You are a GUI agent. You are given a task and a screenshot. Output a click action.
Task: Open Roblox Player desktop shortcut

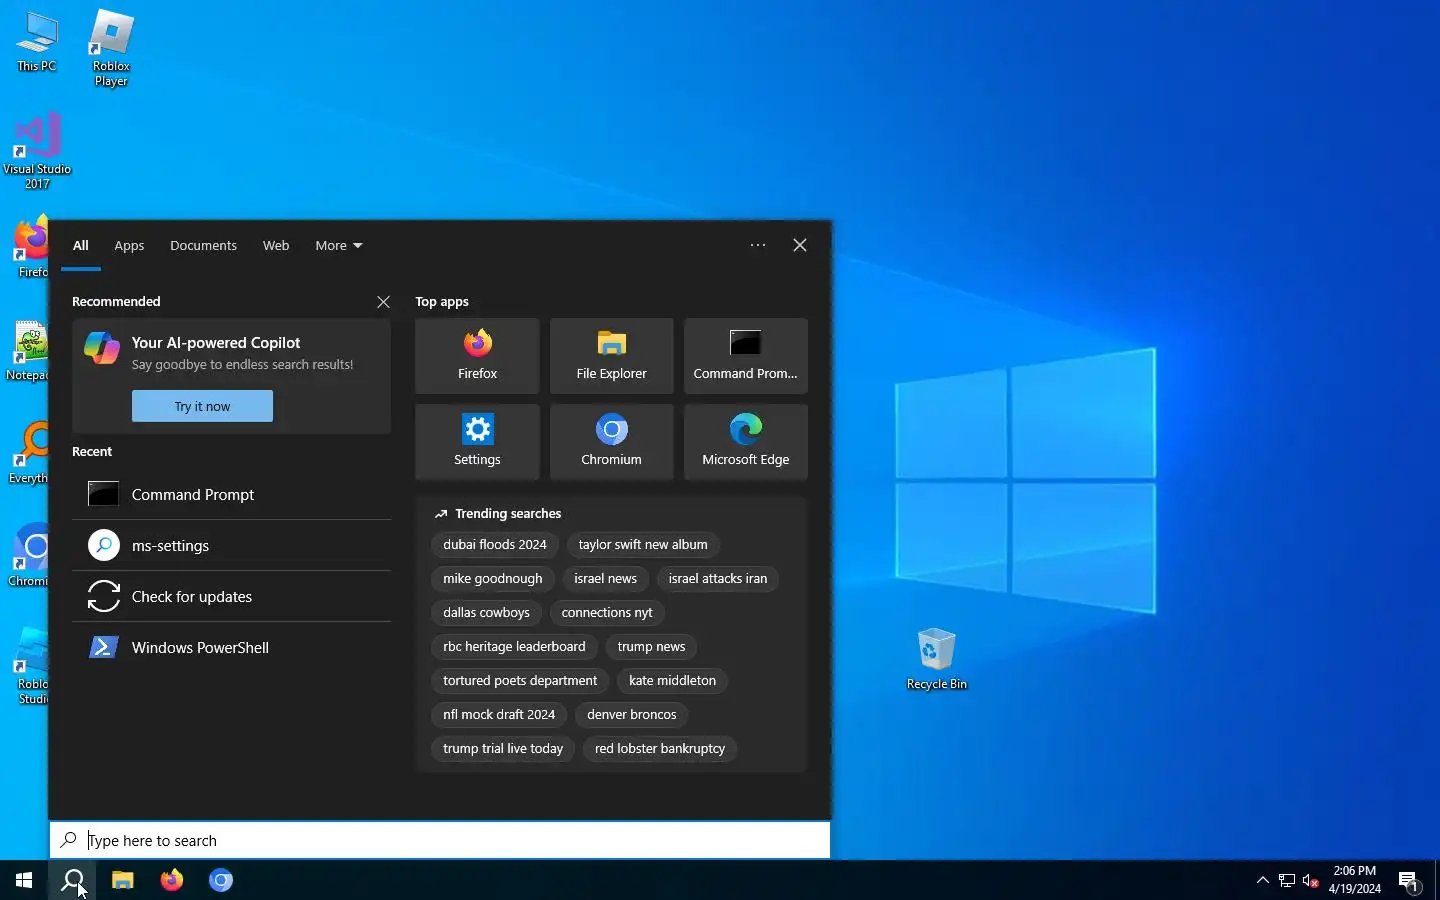pos(111,48)
